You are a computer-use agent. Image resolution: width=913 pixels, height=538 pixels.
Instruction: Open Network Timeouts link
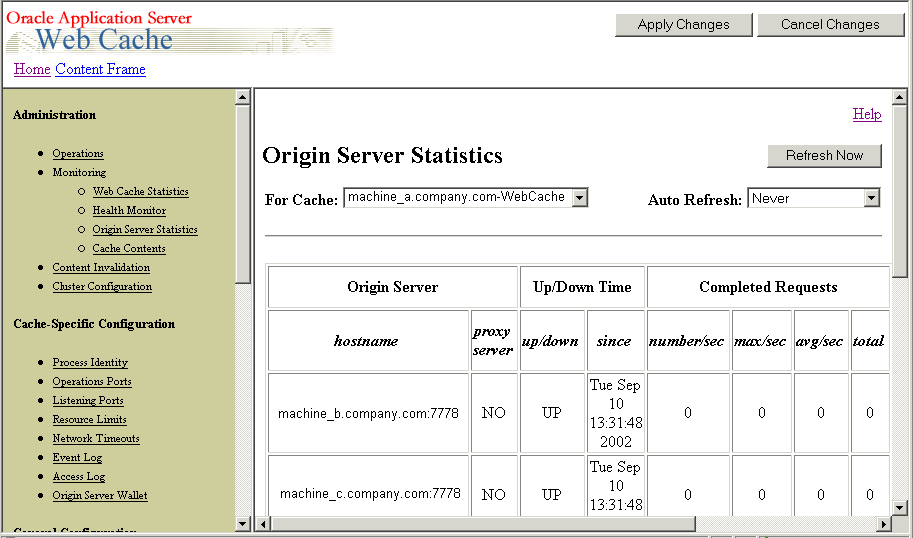pos(96,438)
